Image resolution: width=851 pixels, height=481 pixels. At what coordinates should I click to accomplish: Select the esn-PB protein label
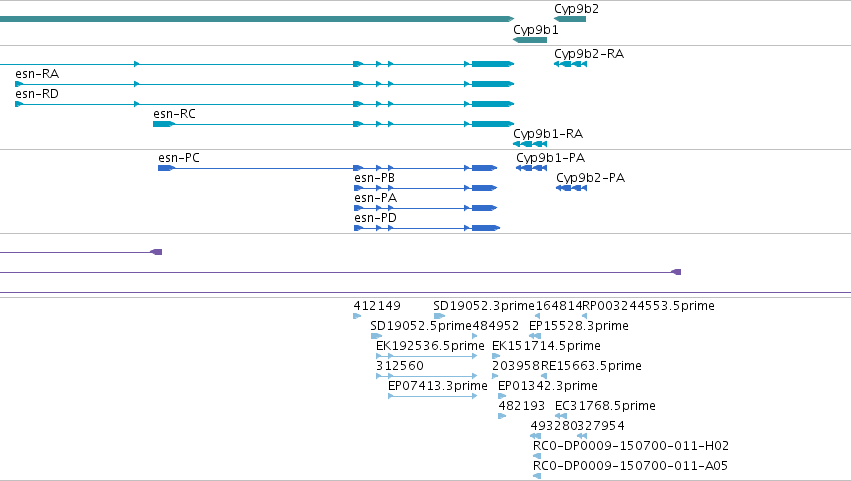click(x=374, y=178)
